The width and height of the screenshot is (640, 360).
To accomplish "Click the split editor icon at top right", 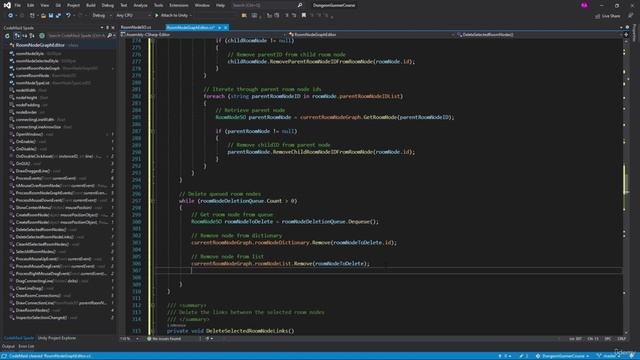I will coord(626,35).
